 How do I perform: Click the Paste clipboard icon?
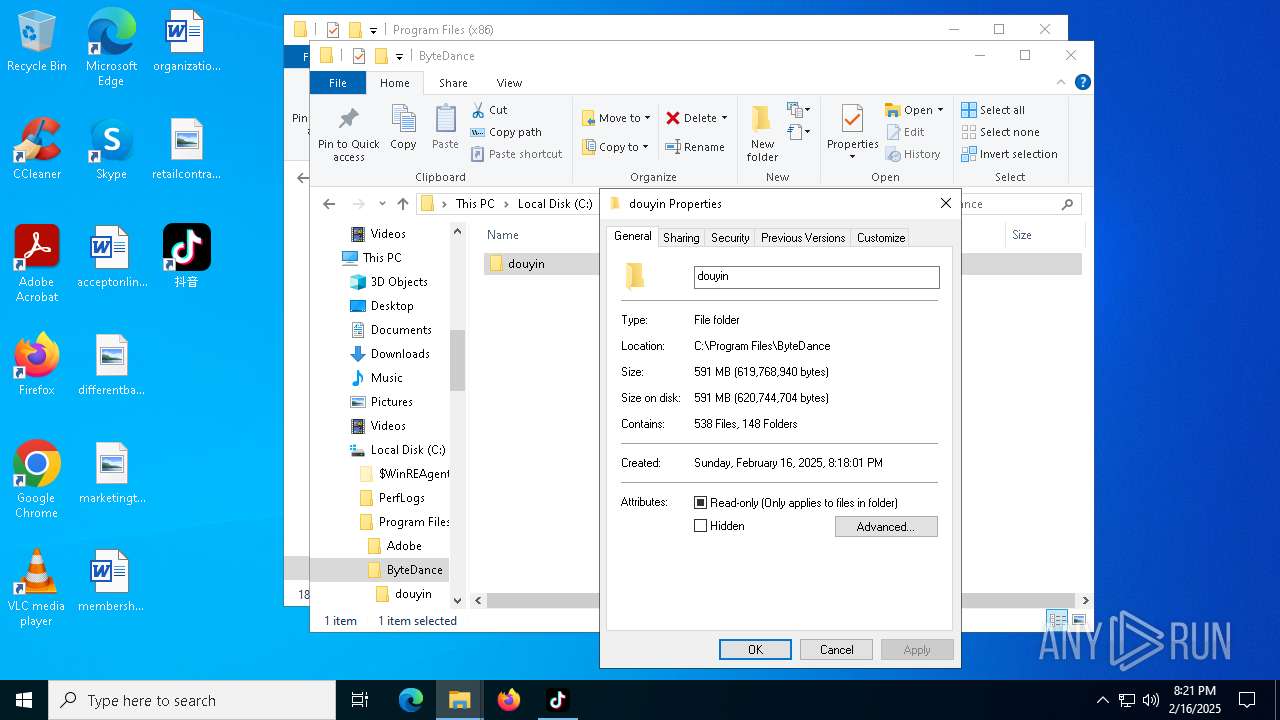point(445,128)
